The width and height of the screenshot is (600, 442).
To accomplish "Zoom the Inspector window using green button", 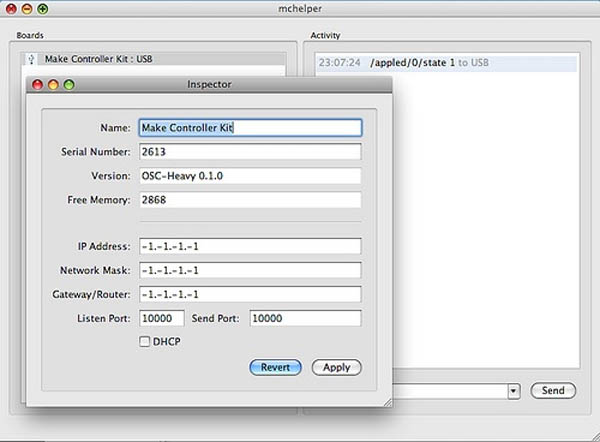I will (69, 85).
